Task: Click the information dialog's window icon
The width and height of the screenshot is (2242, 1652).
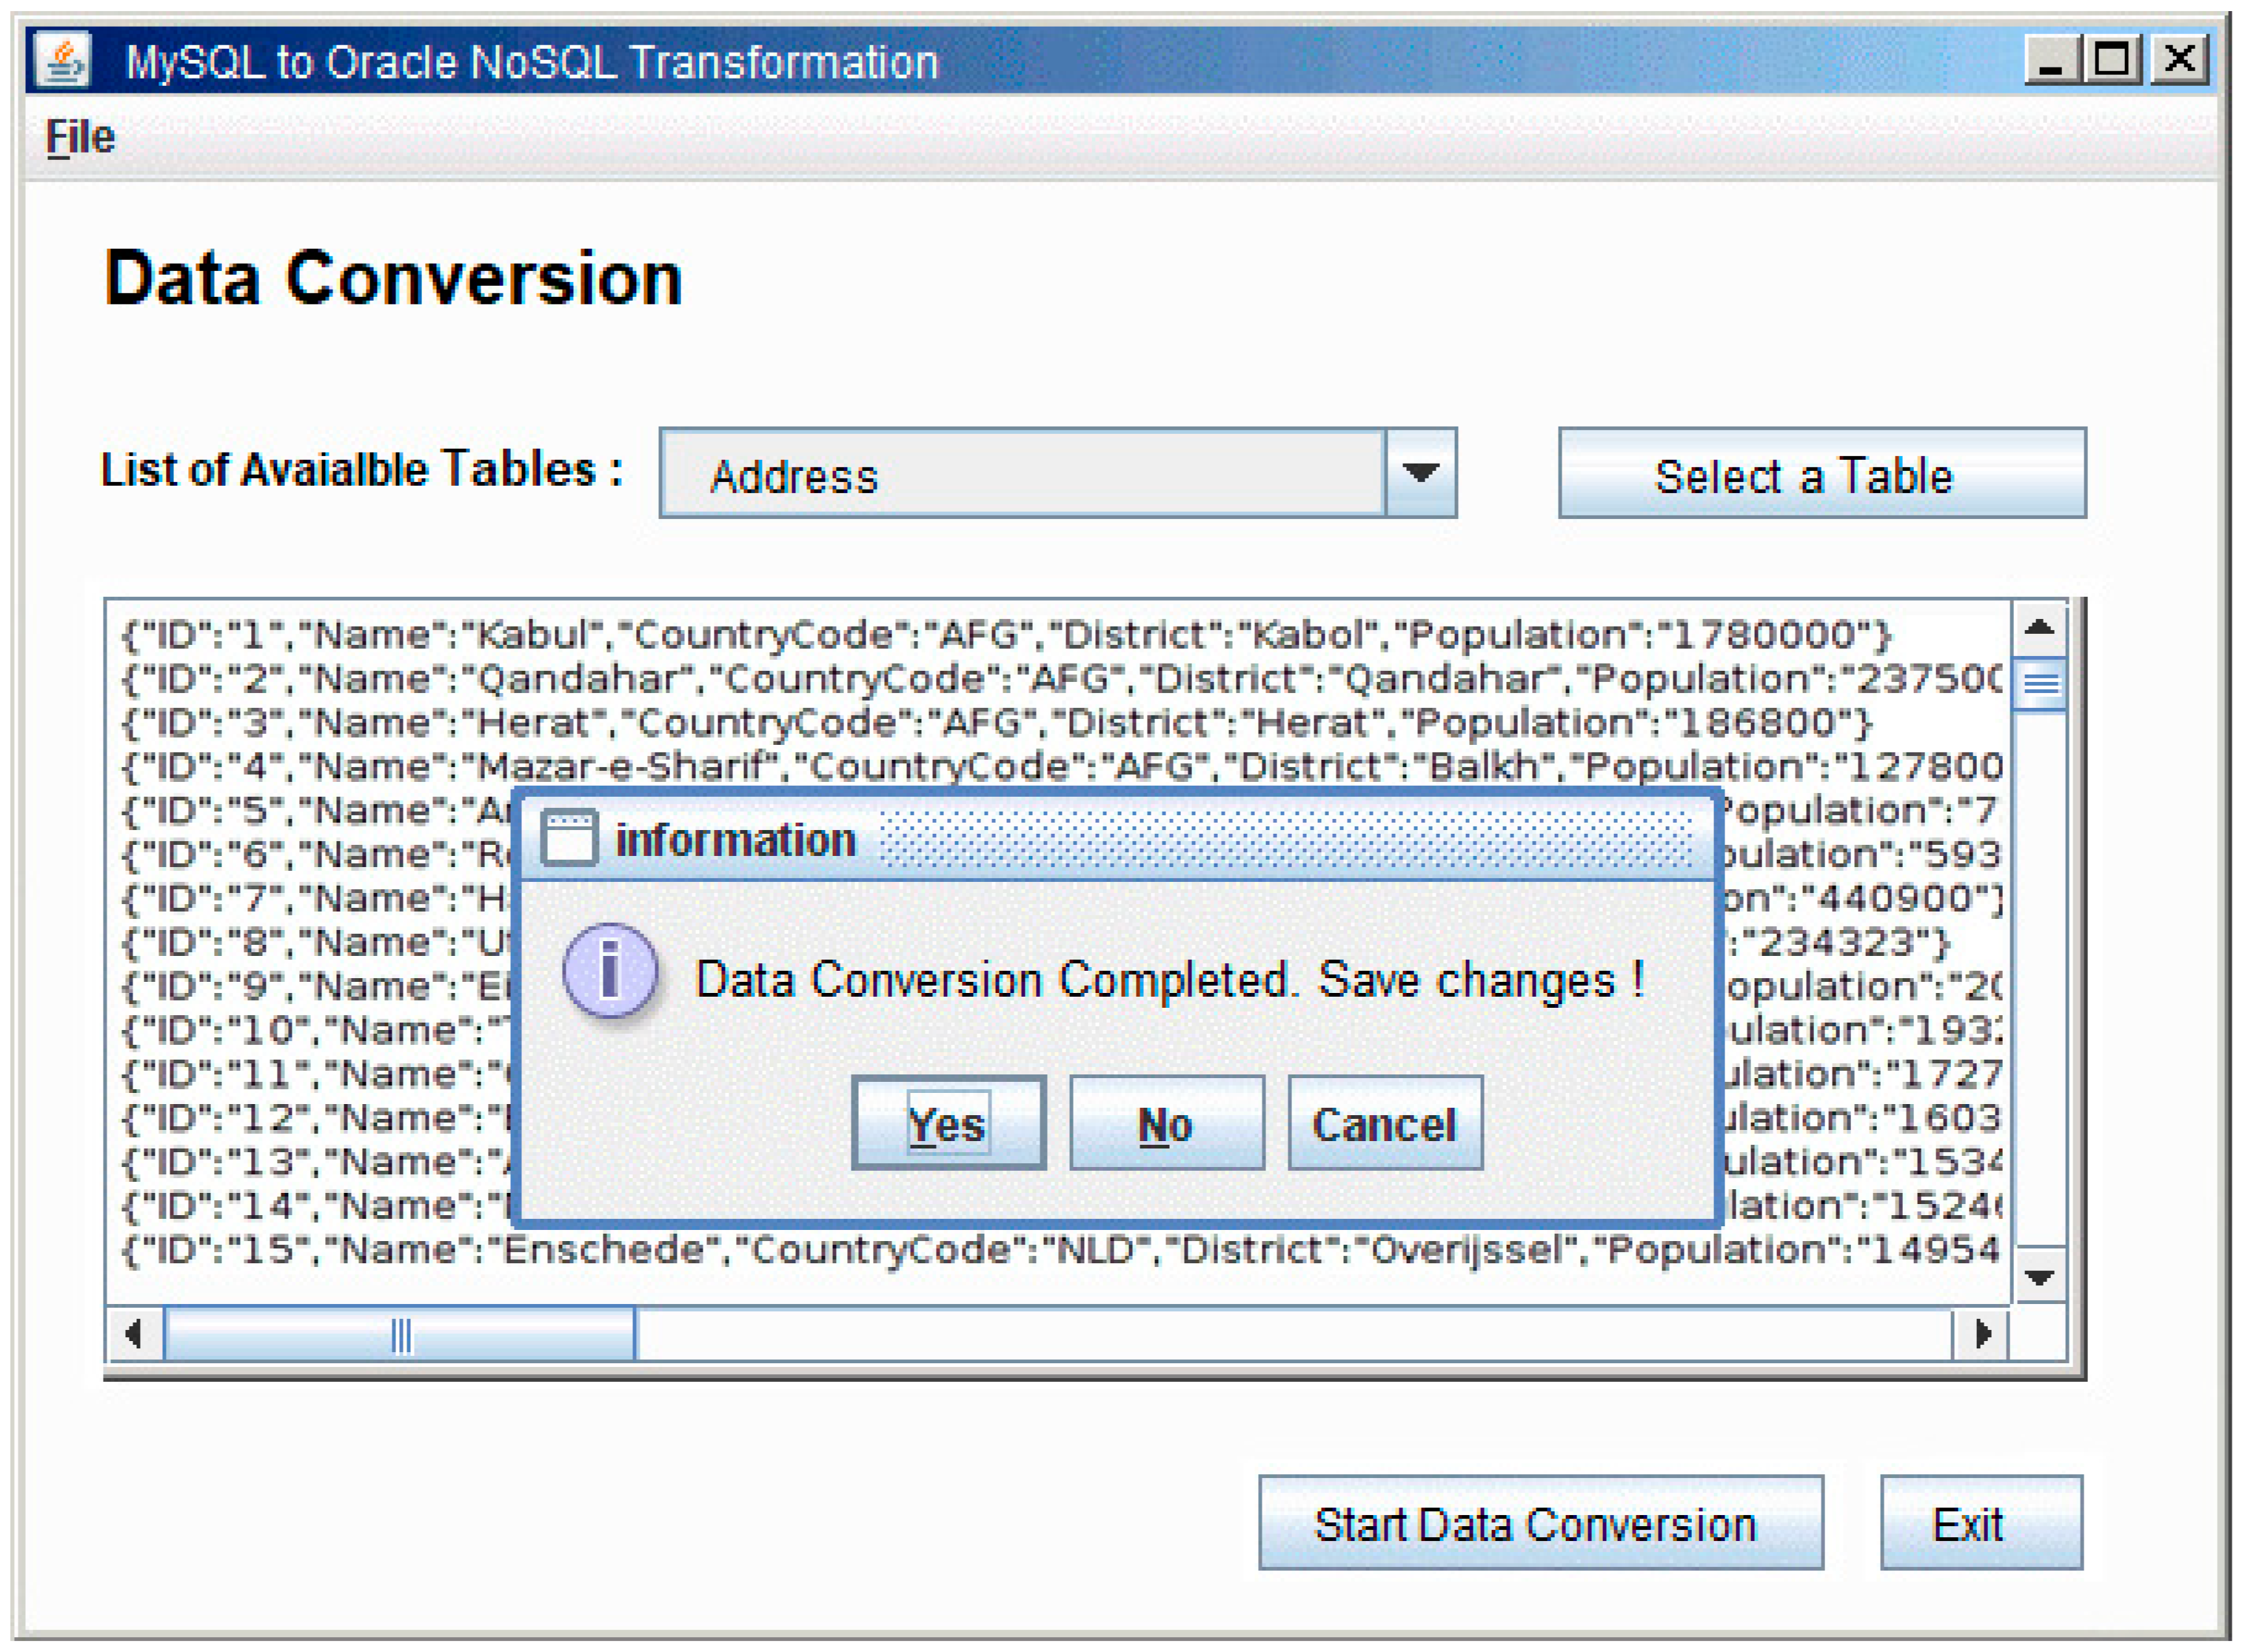Action: pyautogui.click(x=569, y=837)
